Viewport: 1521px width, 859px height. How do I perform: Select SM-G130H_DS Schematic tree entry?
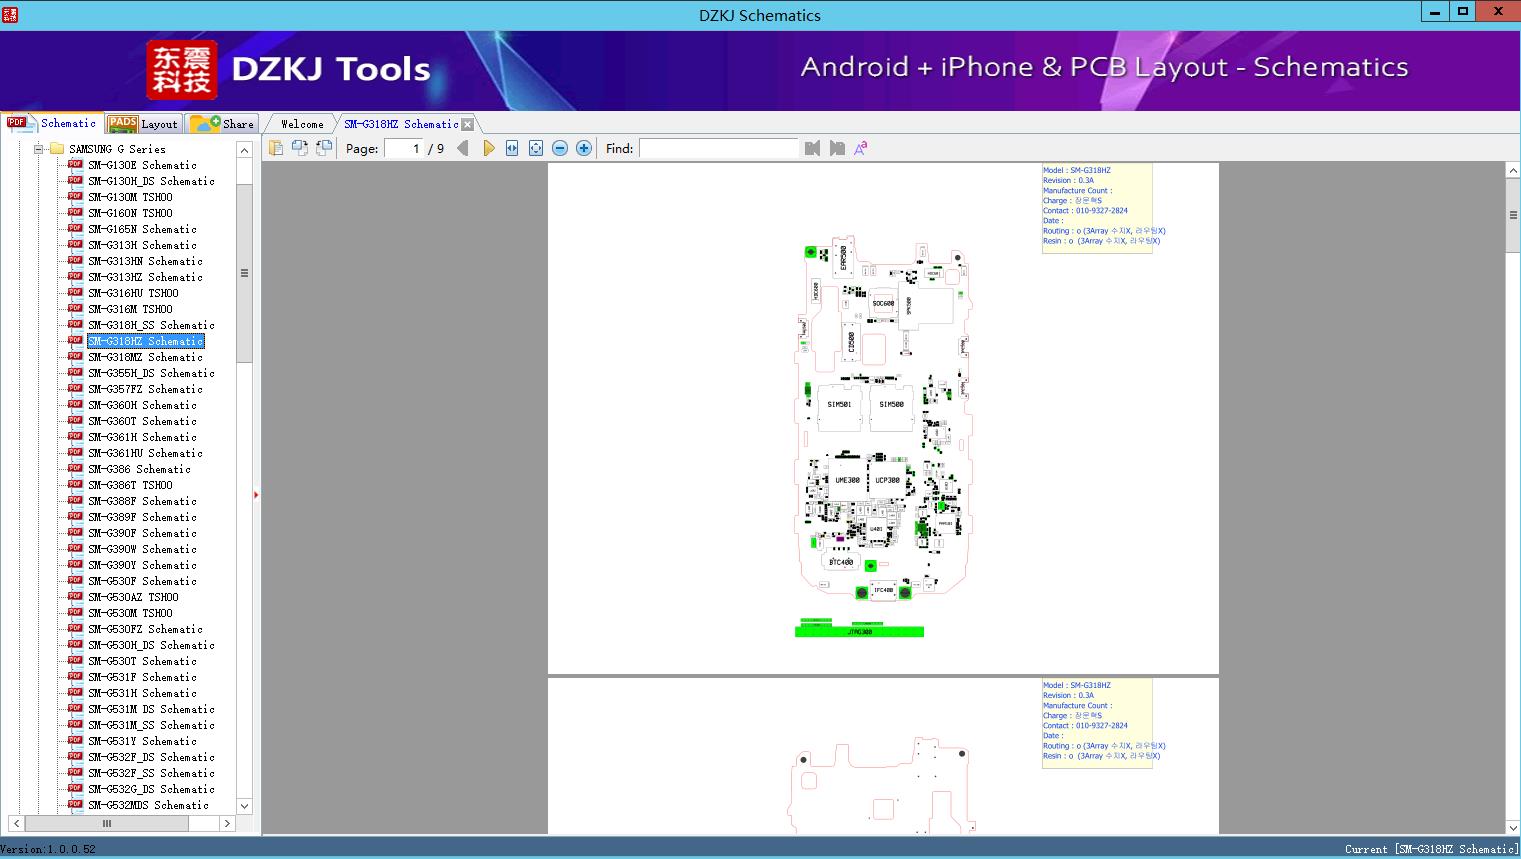pos(151,181)
